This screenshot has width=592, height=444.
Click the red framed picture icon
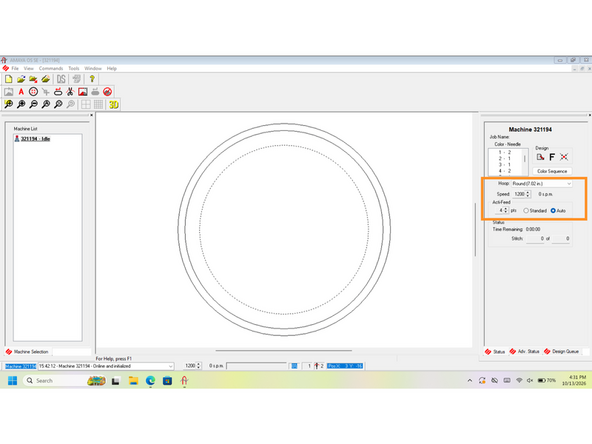(83, 92)
